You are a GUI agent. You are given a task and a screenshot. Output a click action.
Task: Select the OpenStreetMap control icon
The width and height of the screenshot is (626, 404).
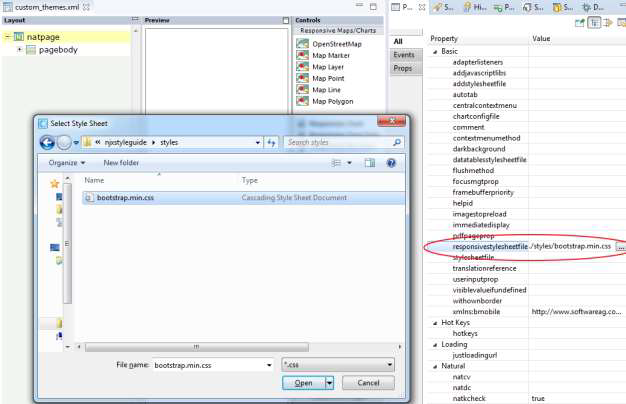303,45
